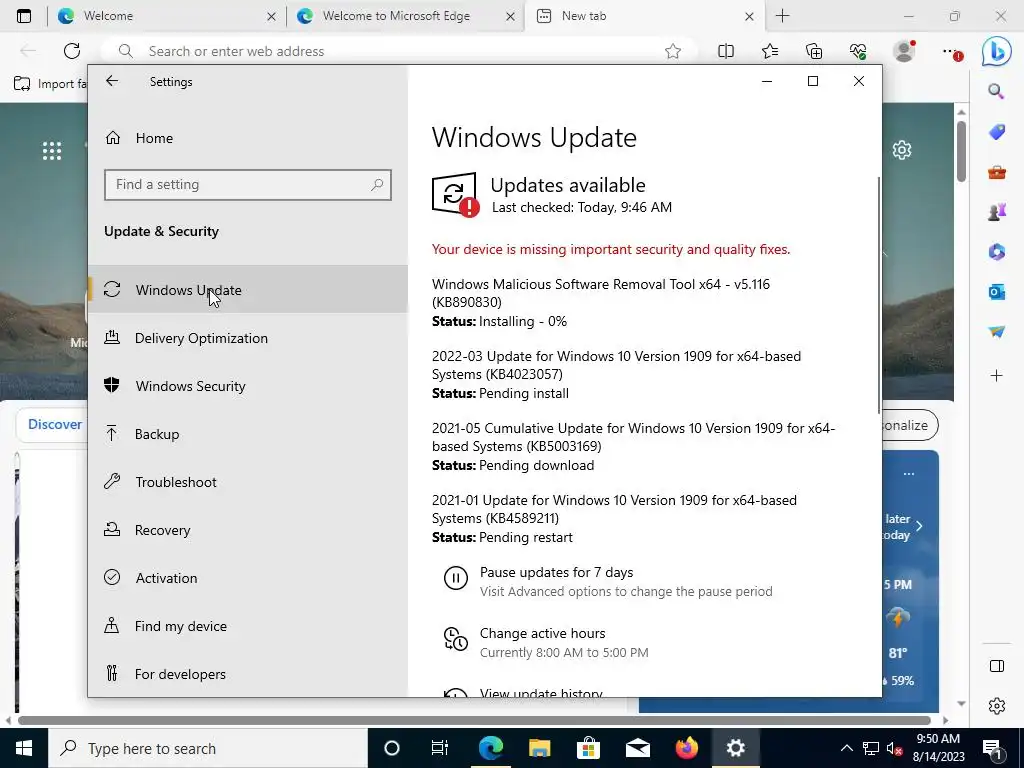
Task: Open Windows Security section
Action: pyautogui.click(x=248, y=386)
